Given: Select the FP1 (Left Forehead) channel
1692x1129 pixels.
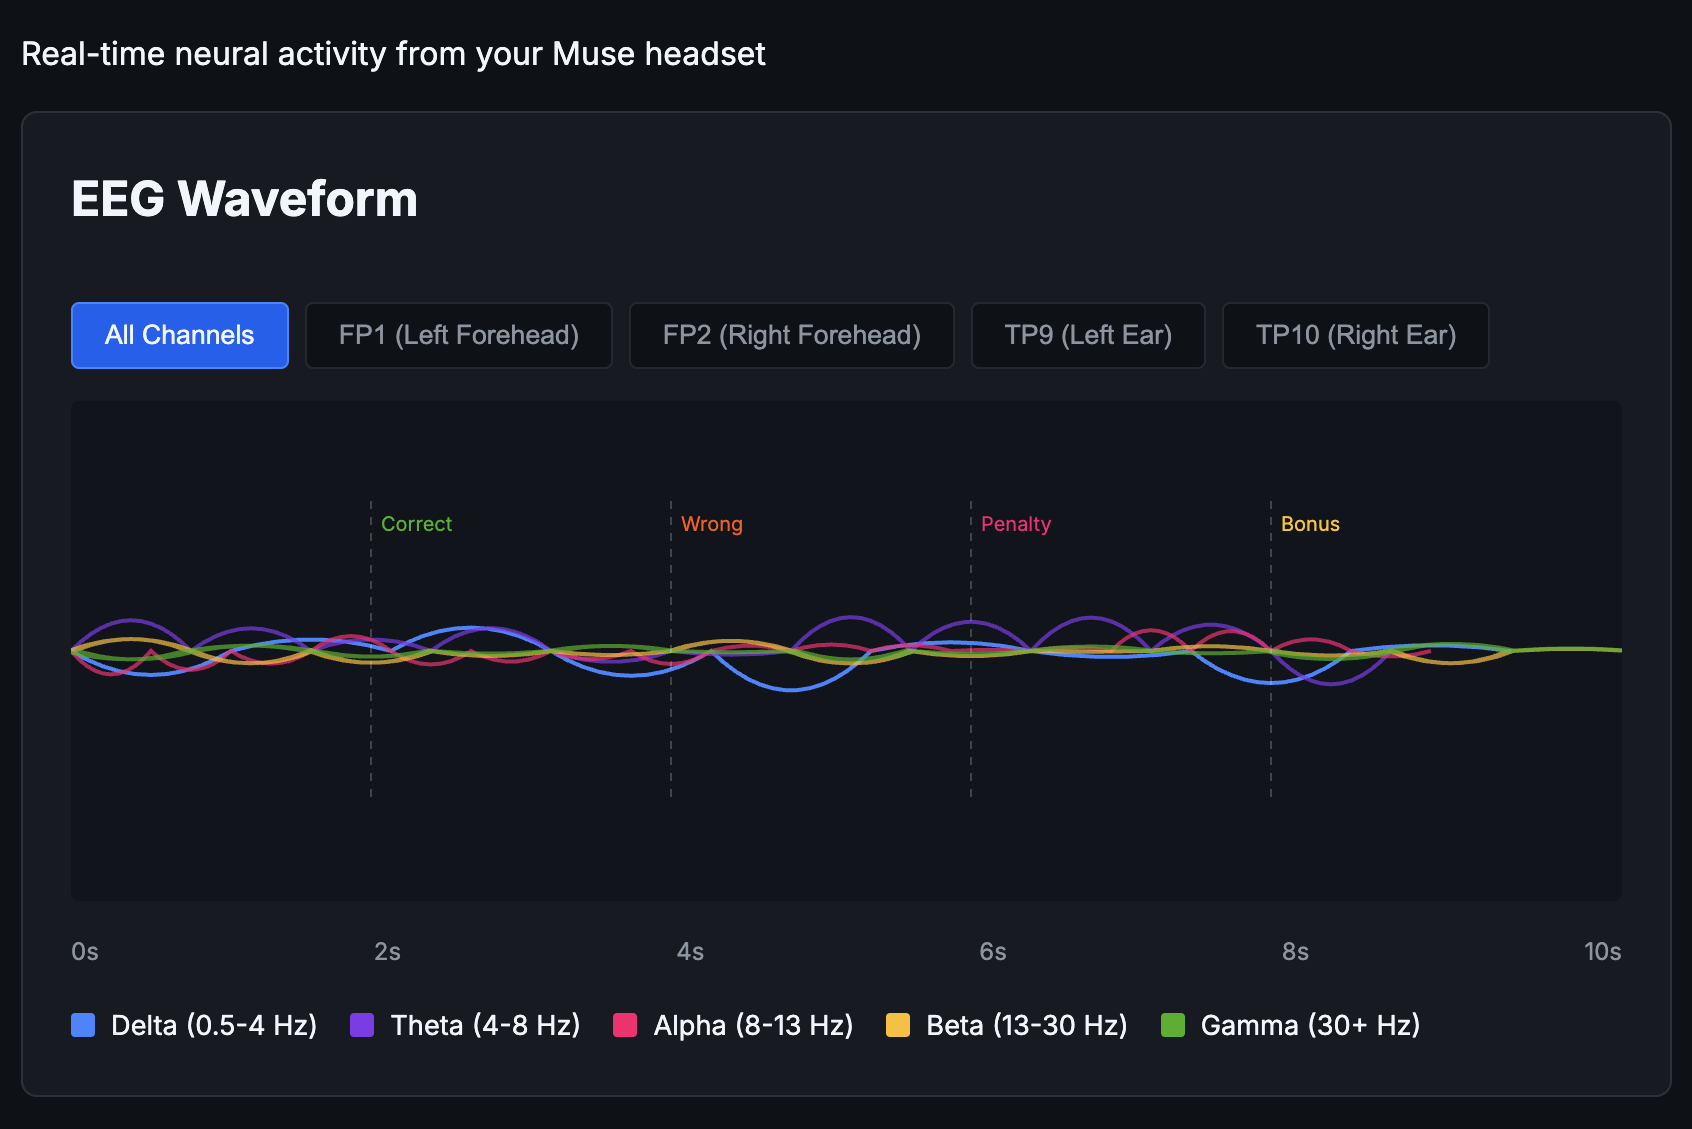Looking at the screenshot, I should click(458, 335).
